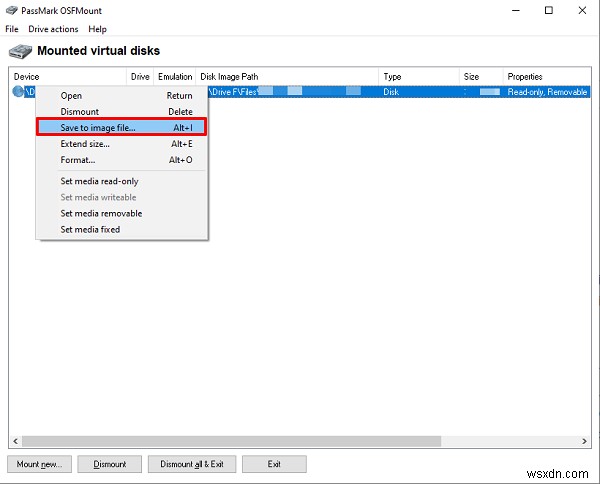The height and width of the screenshot is (484, 600).
Task: Select Save to image file... option
Action: click(122, 127)
